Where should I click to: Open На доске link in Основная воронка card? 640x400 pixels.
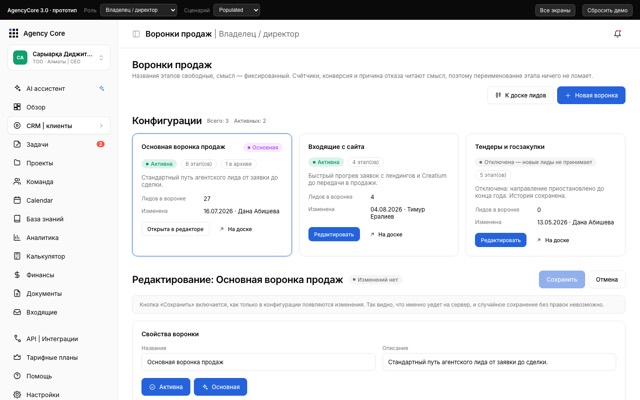tap(236, 229)
